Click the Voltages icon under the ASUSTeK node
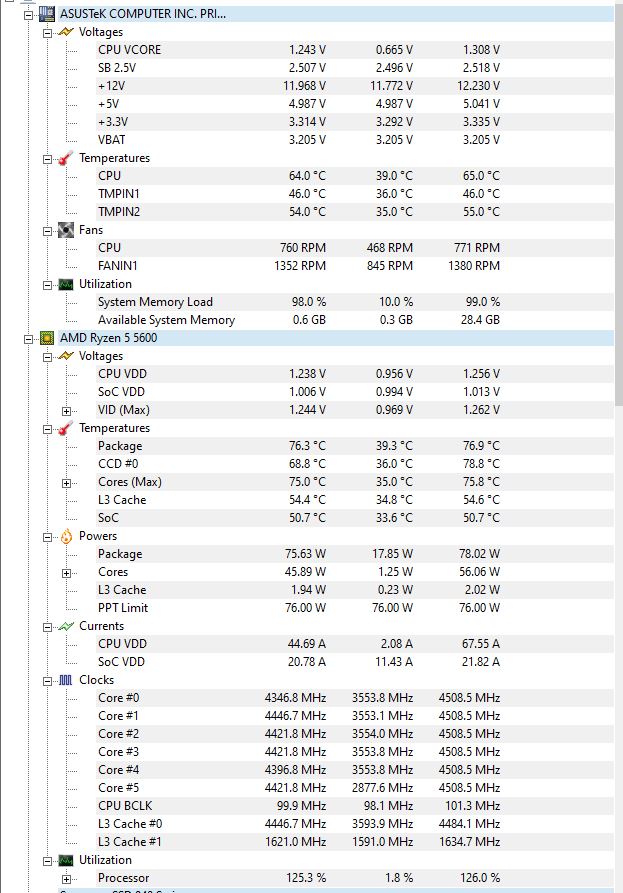This screenshot has height=893, width=623. (66, 32)
